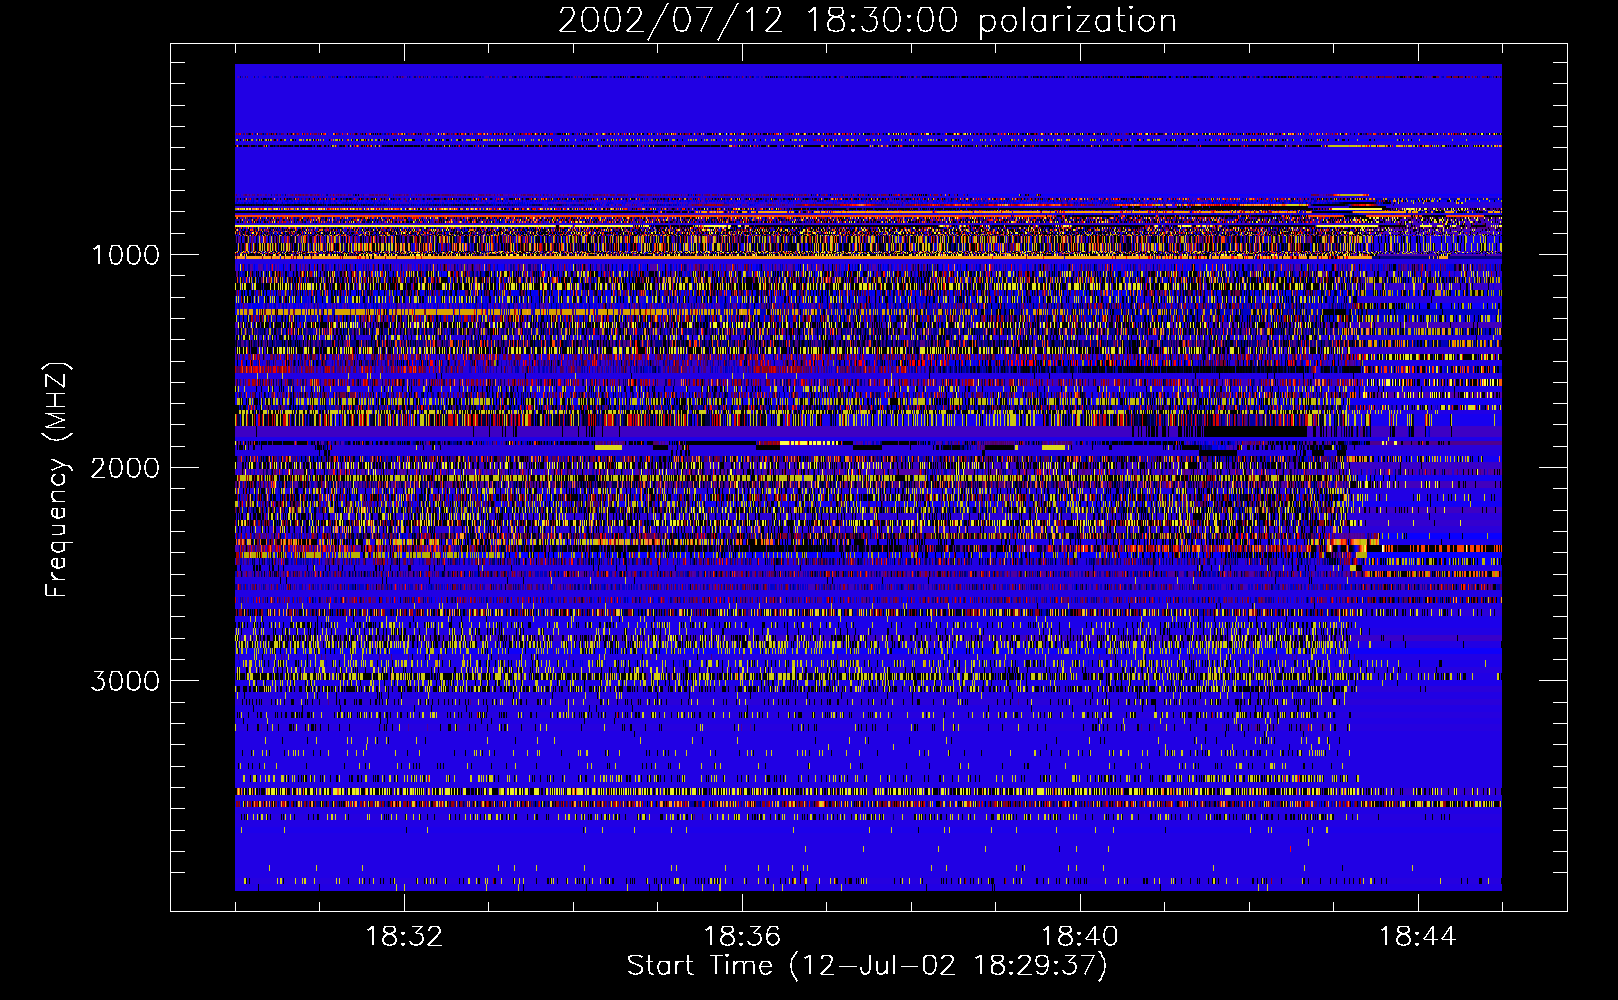Click inside the polarization spectrogram plot
The width and height of the screenshot is (1618, 1000).
[868, 477]
